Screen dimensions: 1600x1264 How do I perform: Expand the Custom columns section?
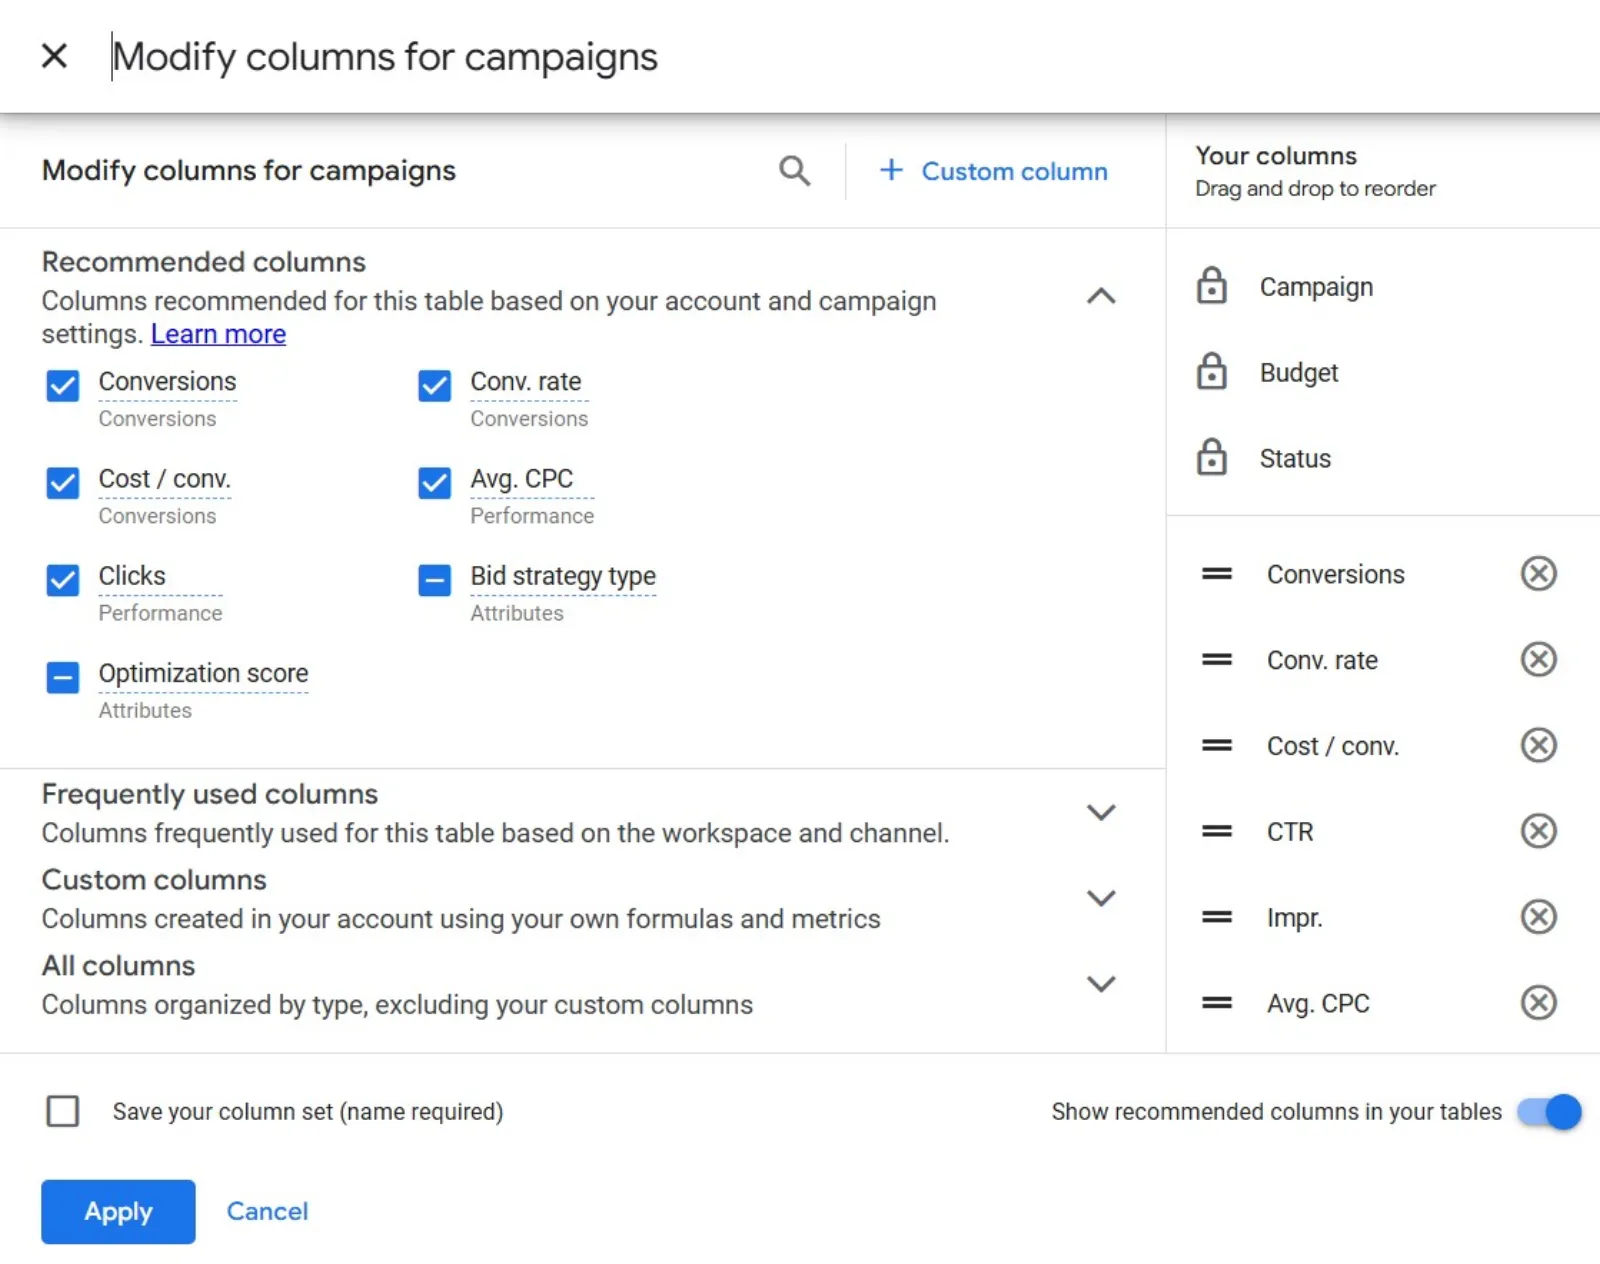pyautogui.click(x=1101, y=898)
